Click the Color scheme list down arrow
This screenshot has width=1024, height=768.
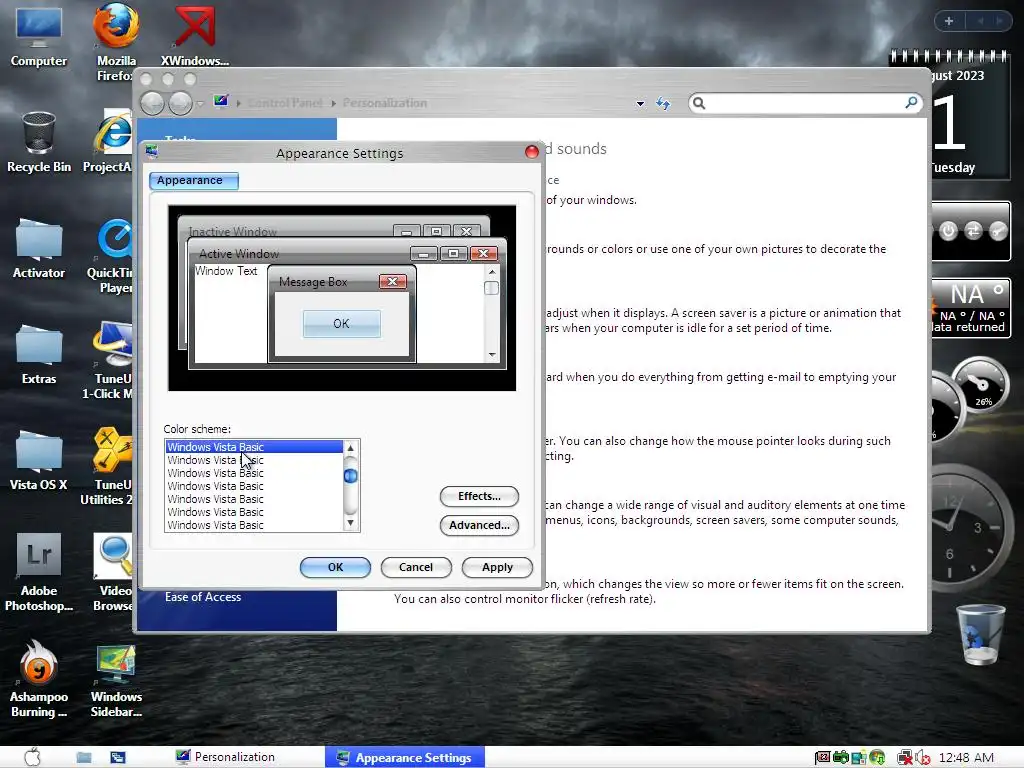tap(351, 522)
